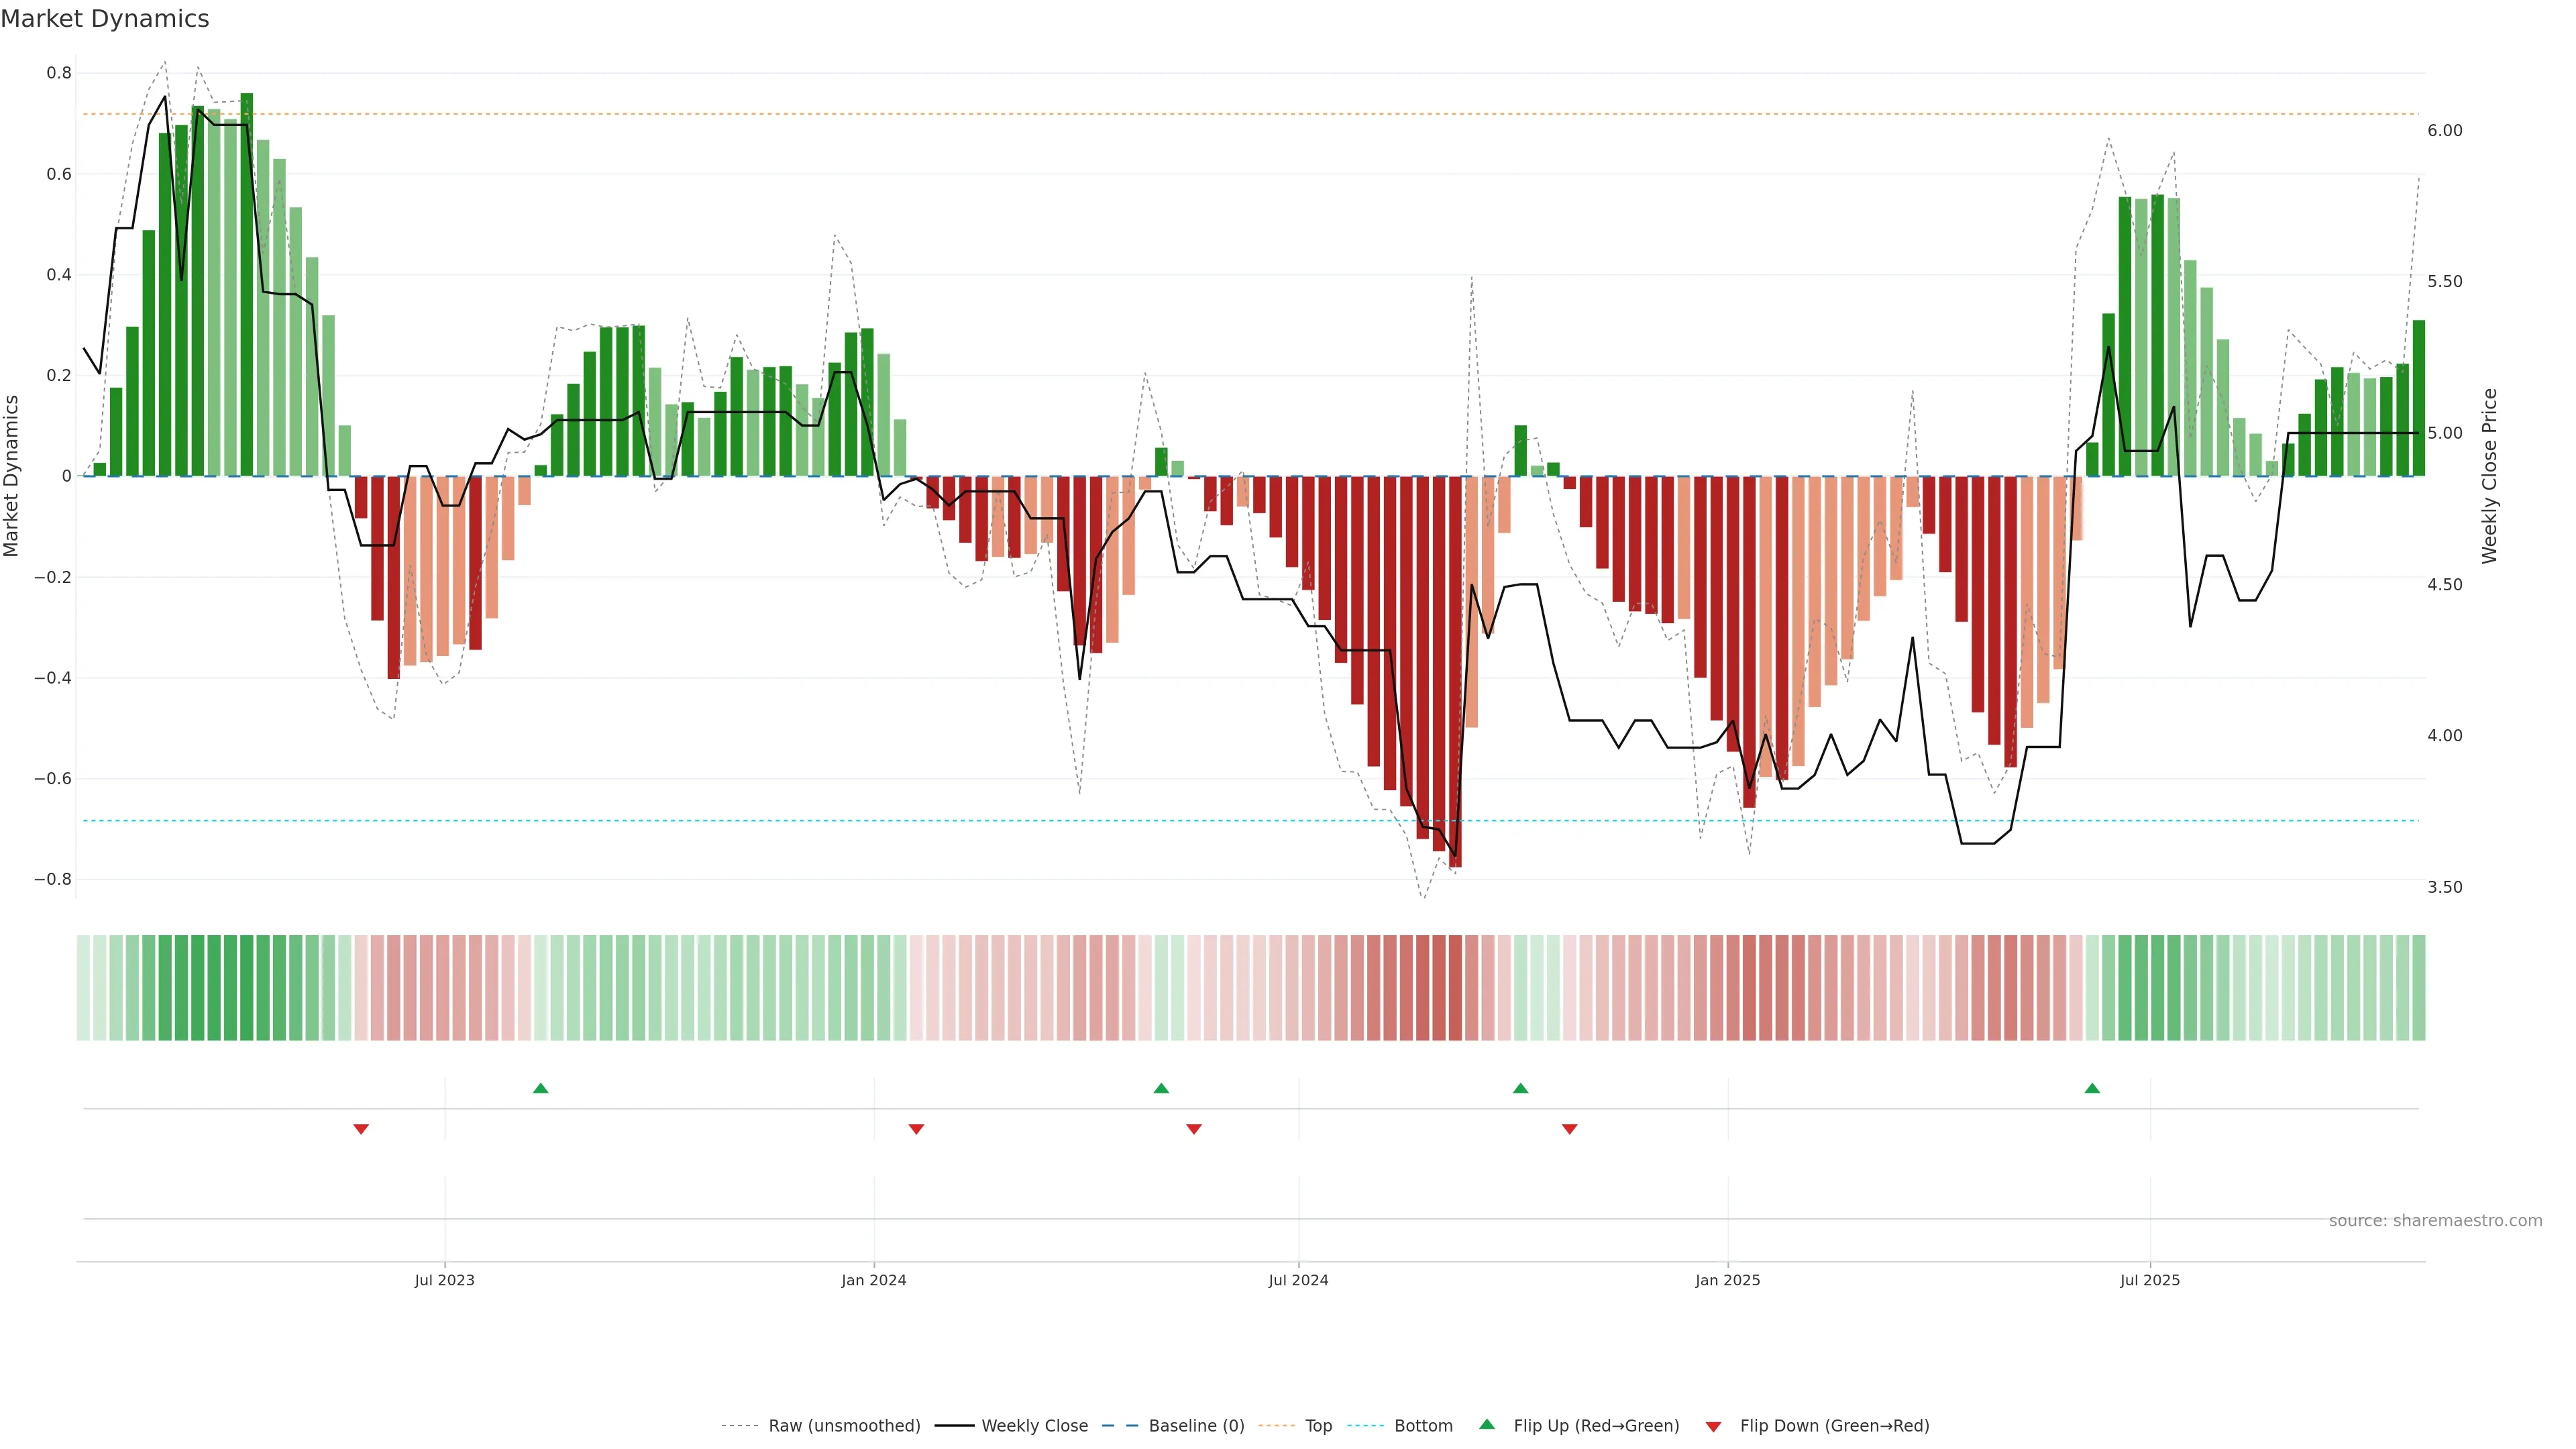Click the black Weekly Close line sample in the legend
The height and width of the screenshot is (1449, 2576).
tap(954, 1426)
